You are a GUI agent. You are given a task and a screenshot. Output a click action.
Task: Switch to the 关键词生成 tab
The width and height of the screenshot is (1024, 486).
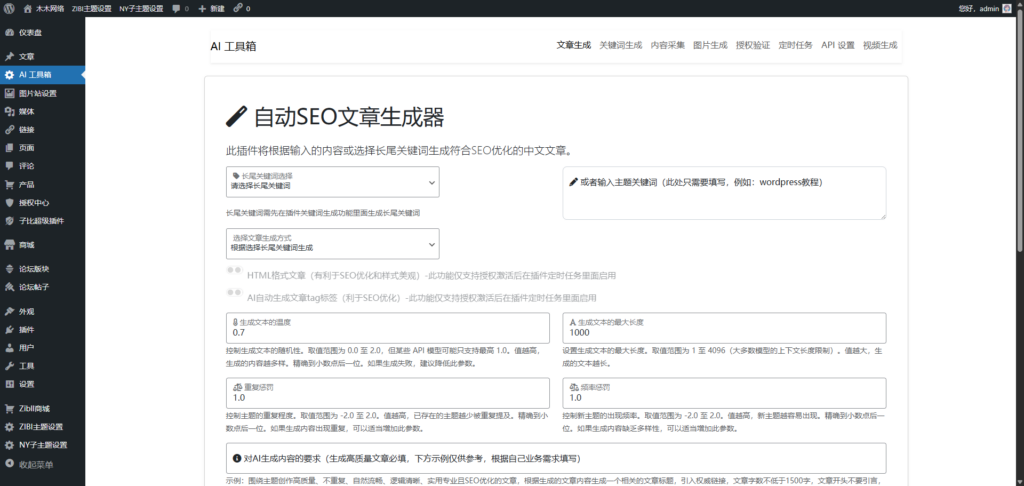coord(620,45)
